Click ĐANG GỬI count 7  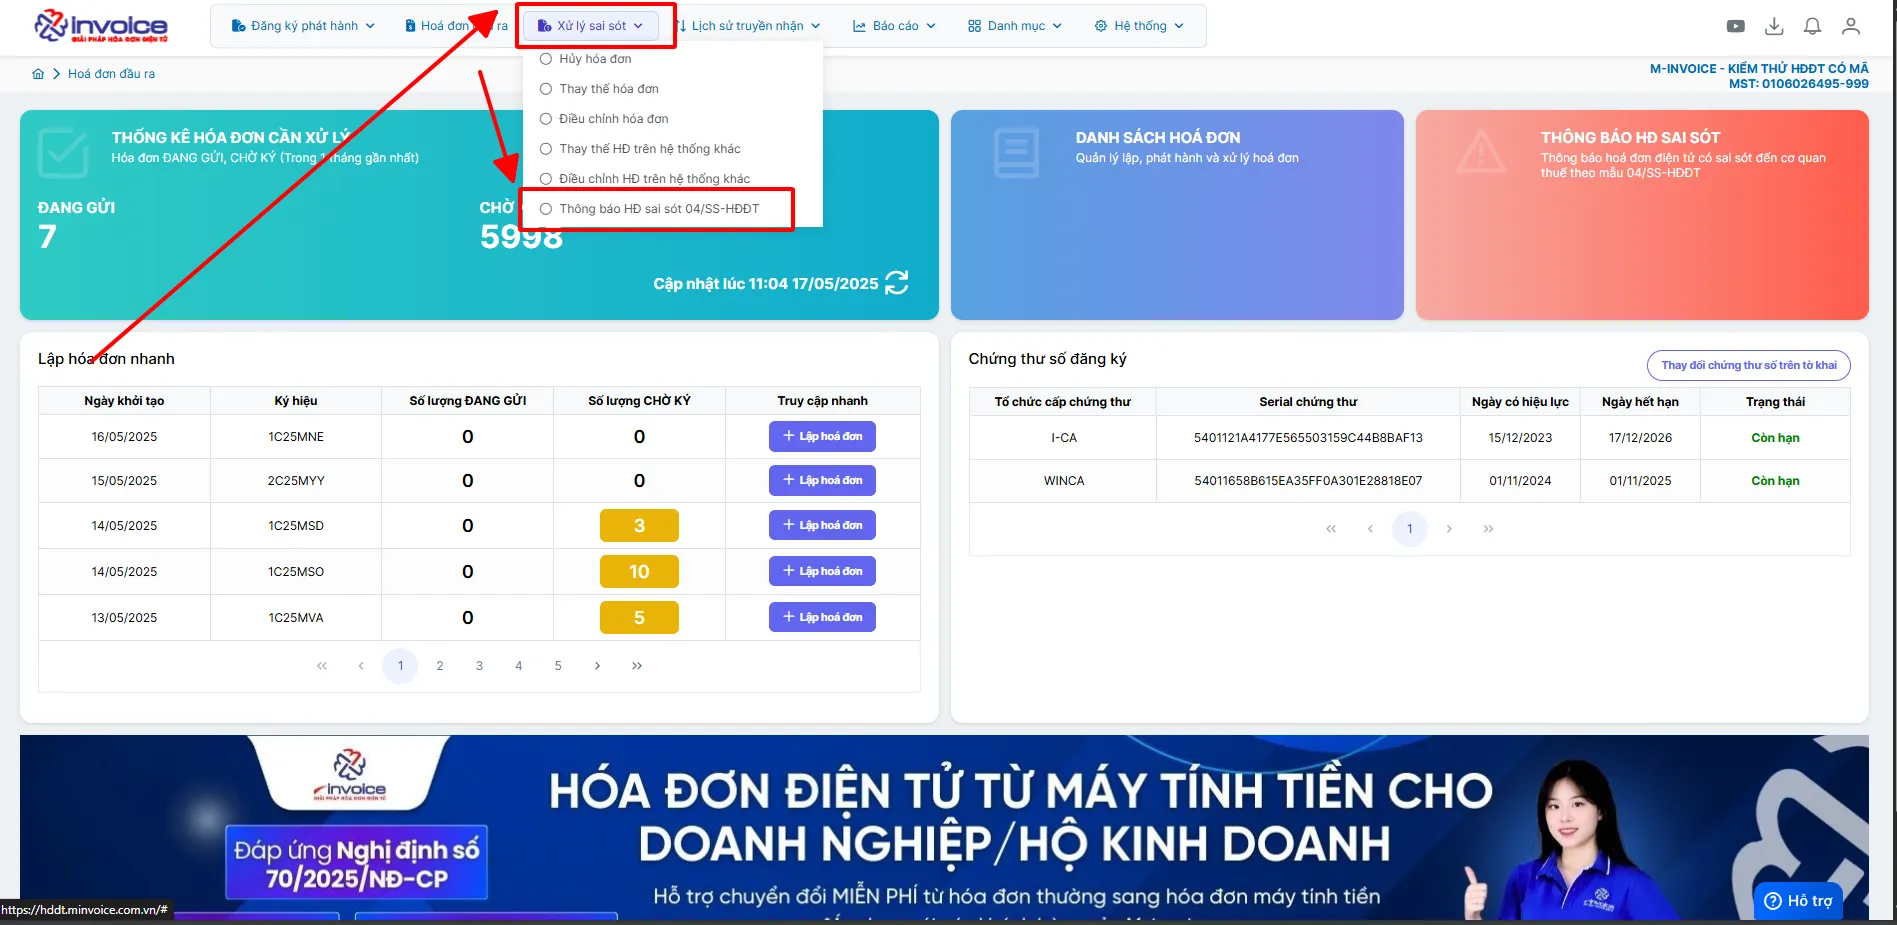(47, 237)
